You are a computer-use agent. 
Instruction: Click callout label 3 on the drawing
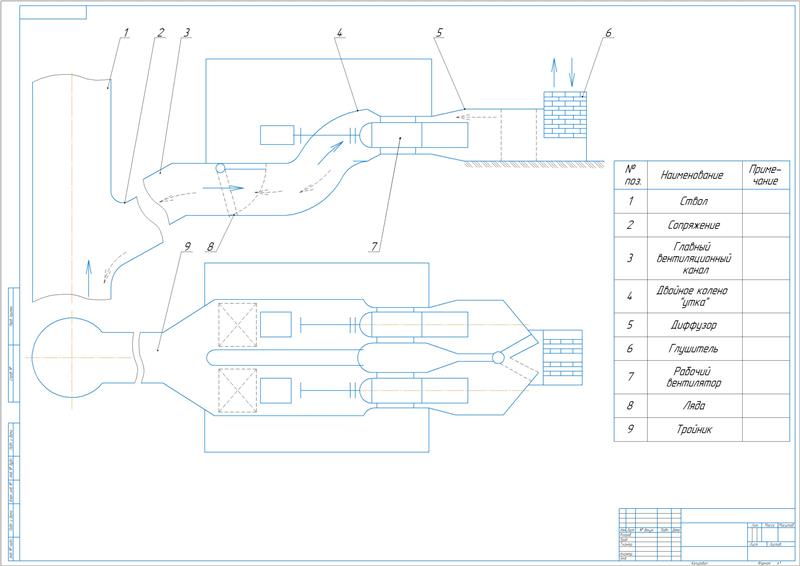187,33
